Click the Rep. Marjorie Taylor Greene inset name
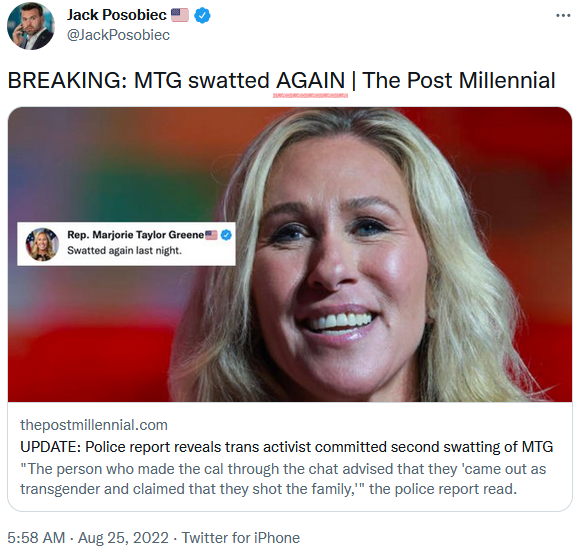 [x=136, y=235]
